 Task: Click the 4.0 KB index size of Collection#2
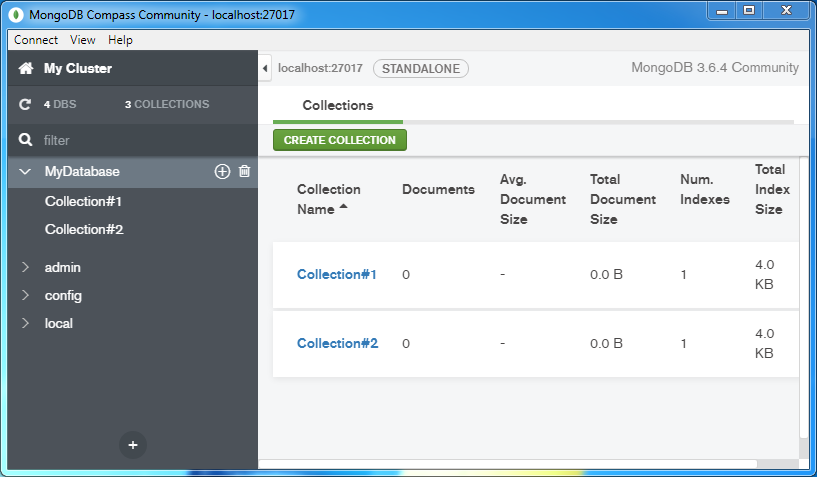[765, 343]
